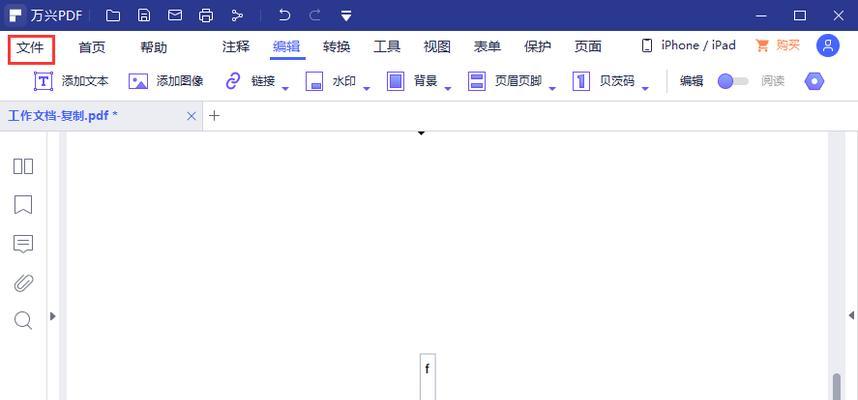Viewport: 858px width, 400px height.
Task: Click the iPhone / iPad link
Action: pyautogui.click(x=688, y=45)
